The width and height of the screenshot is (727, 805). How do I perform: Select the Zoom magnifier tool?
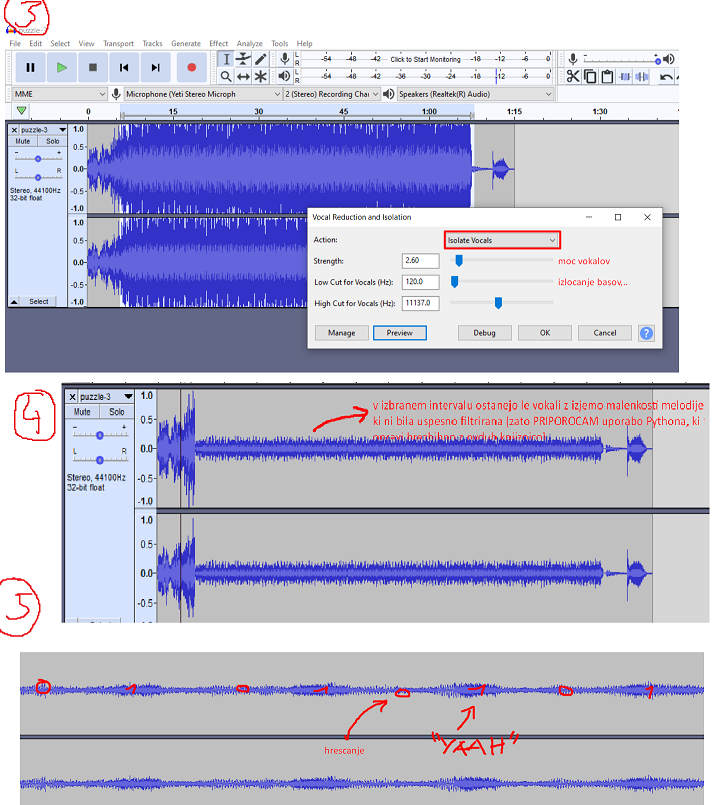pos(226,76)
